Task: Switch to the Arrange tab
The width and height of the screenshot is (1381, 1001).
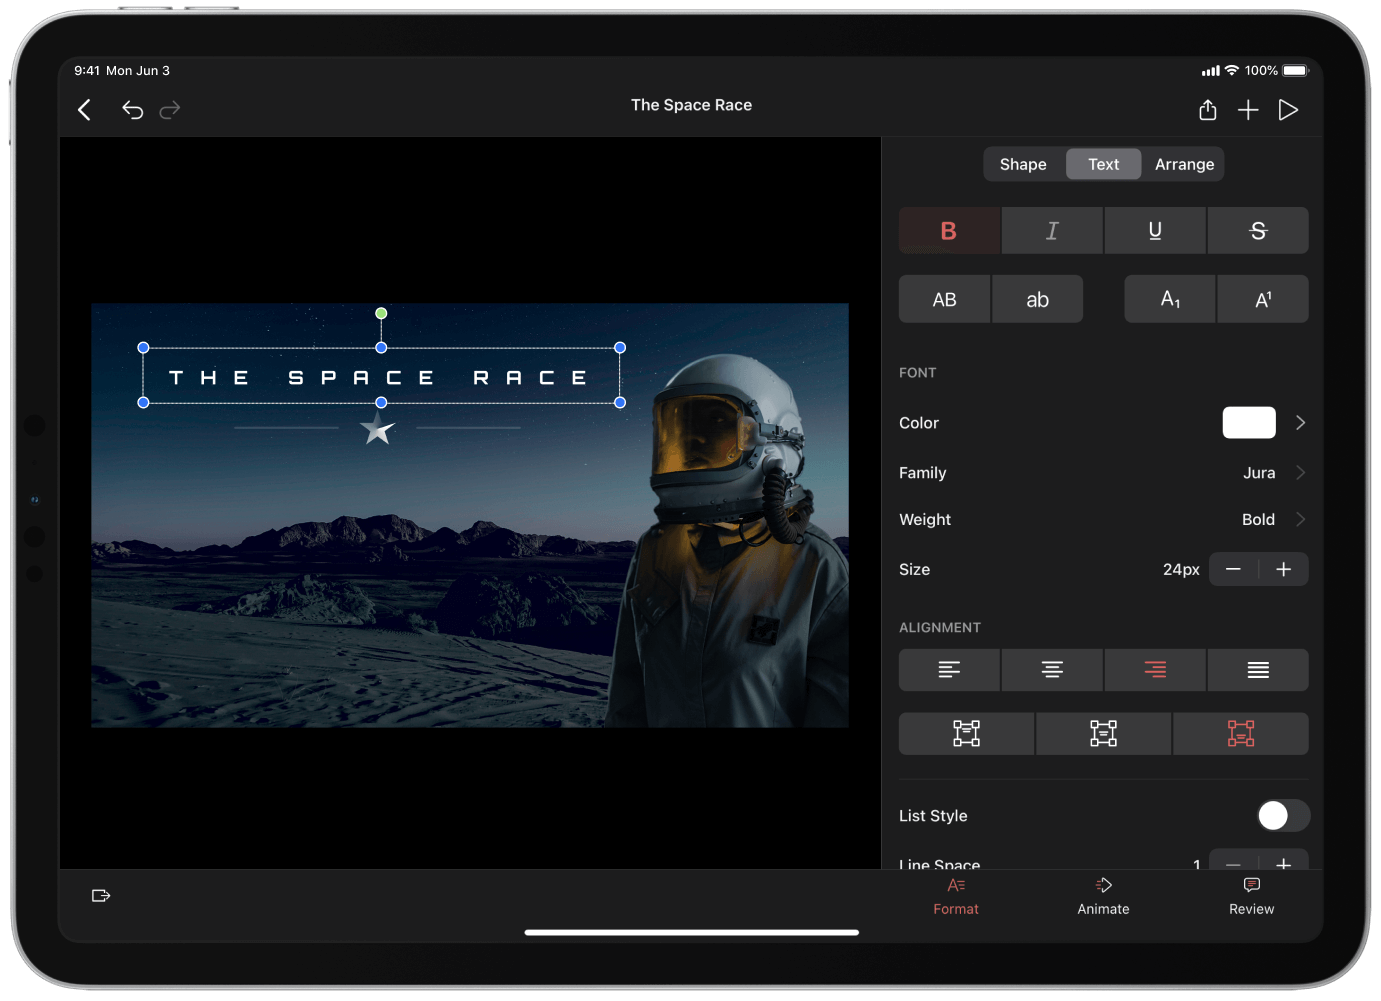Action: [1184, 164]
